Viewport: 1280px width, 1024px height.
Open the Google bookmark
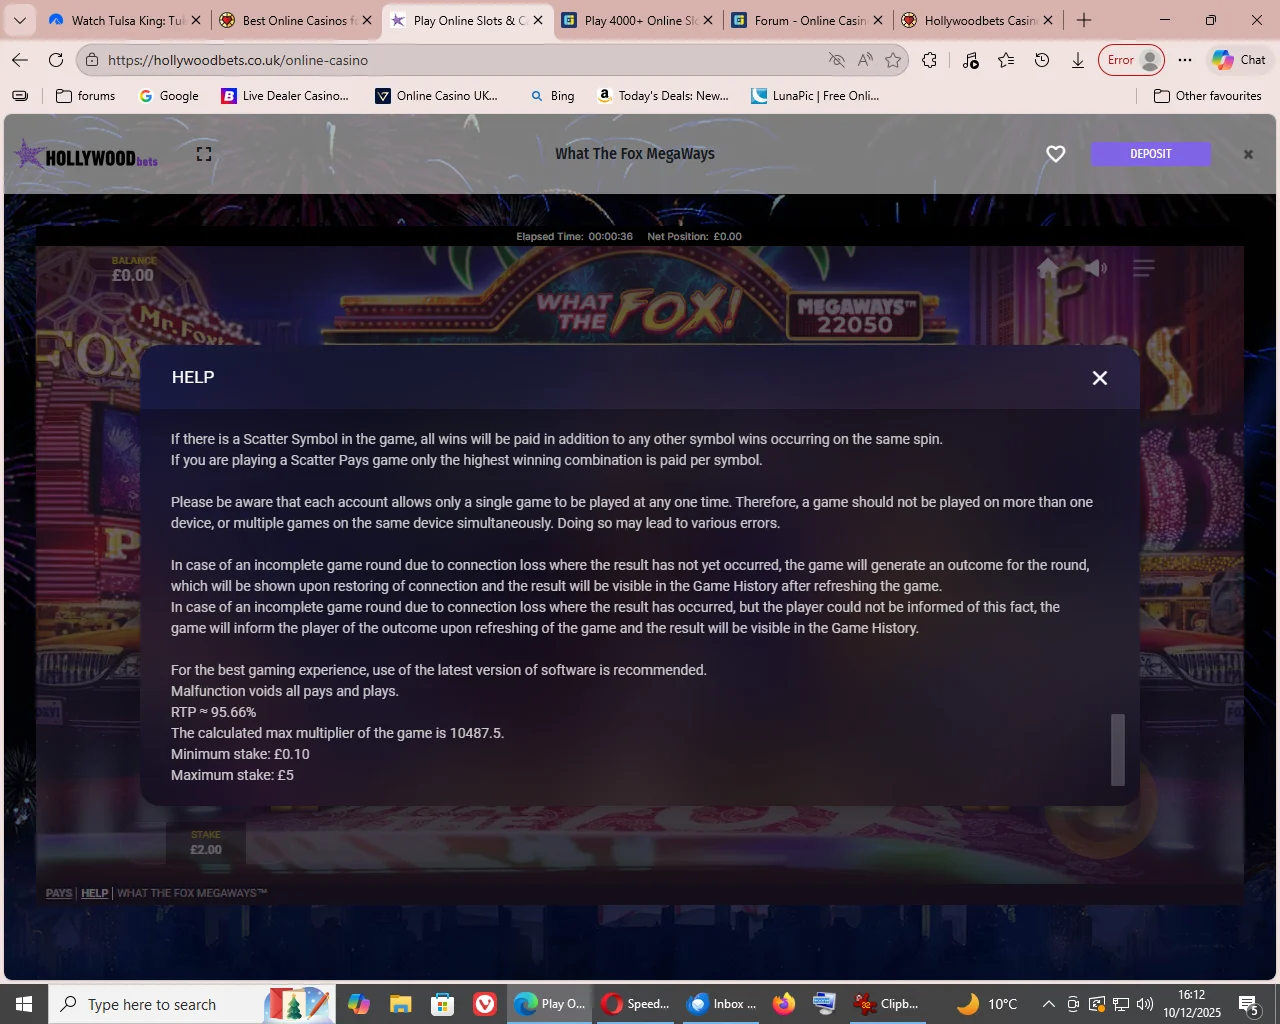[x=169, y=96]
